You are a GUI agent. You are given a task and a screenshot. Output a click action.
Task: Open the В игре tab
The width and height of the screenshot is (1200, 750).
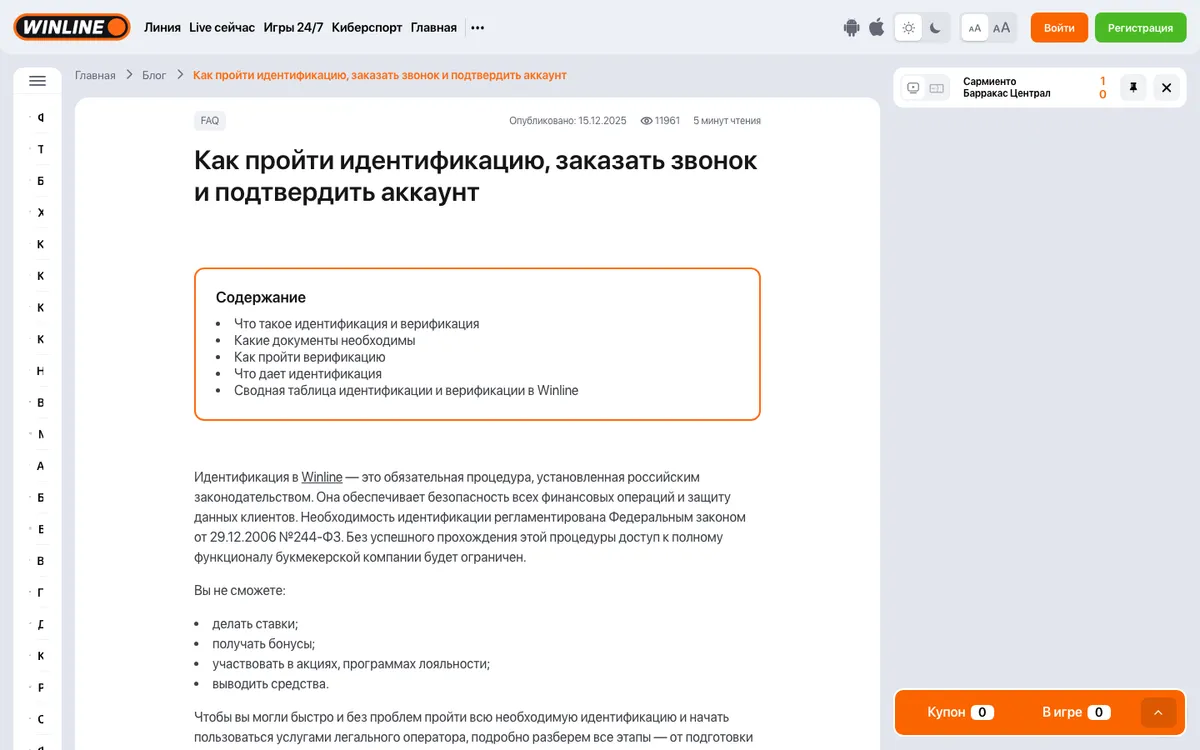tap(1076, 712)
